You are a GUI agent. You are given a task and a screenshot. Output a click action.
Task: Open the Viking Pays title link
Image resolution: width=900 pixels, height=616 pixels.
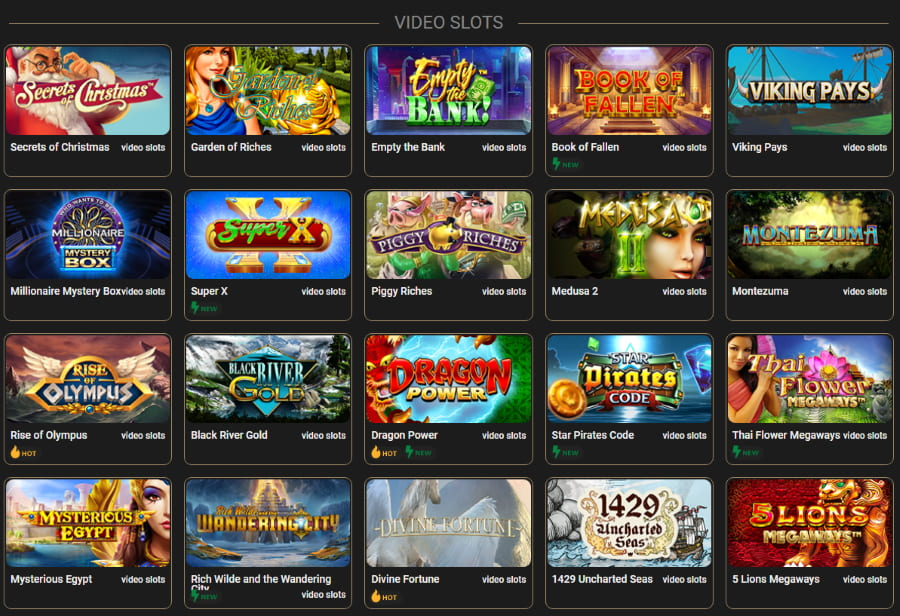click(x=759, y=147)
